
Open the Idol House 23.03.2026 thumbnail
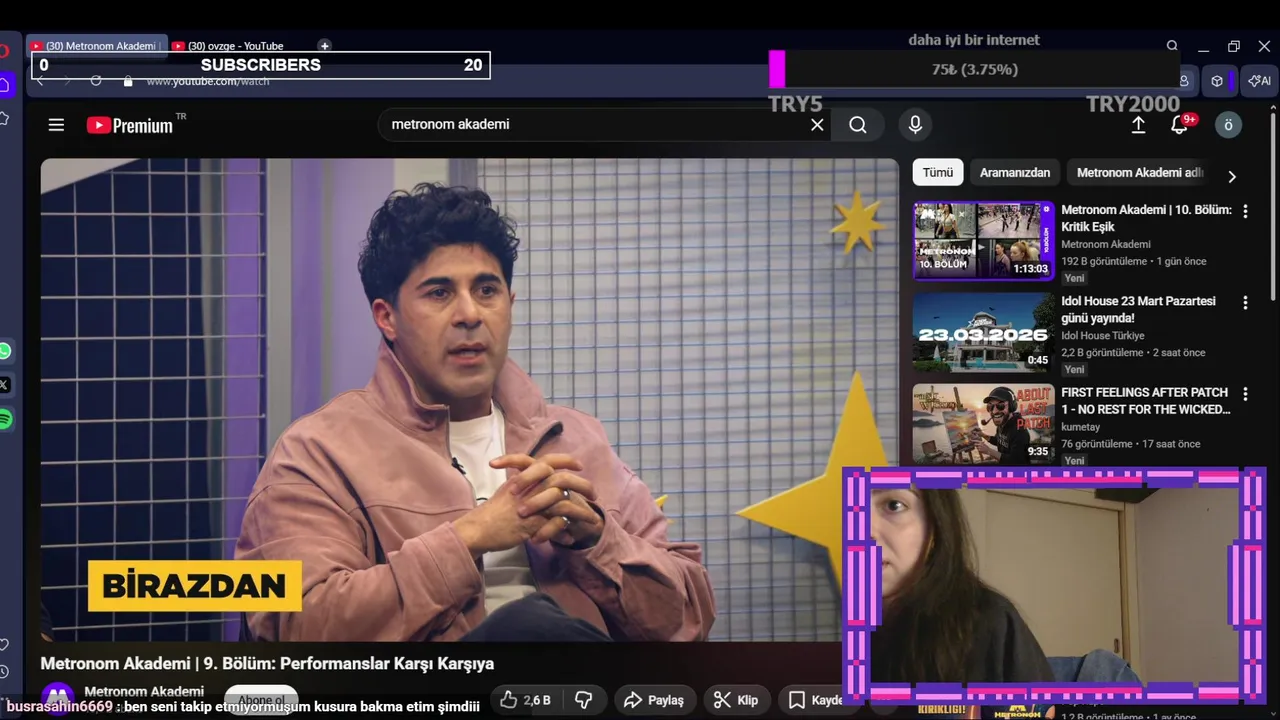(983, 332)
